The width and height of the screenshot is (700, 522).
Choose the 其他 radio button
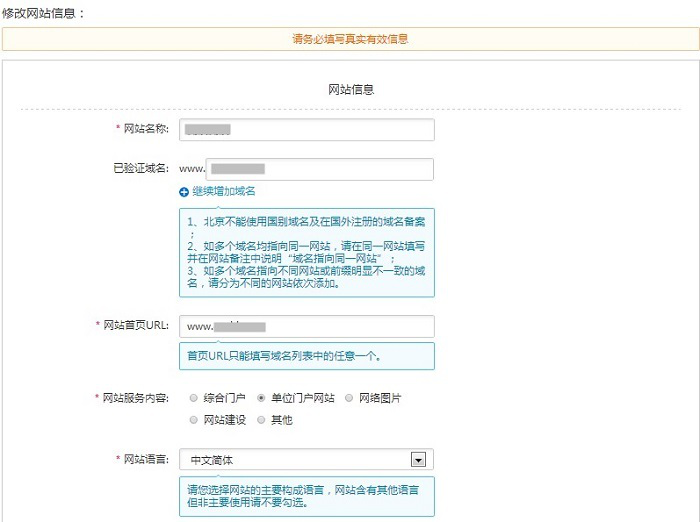262,420
